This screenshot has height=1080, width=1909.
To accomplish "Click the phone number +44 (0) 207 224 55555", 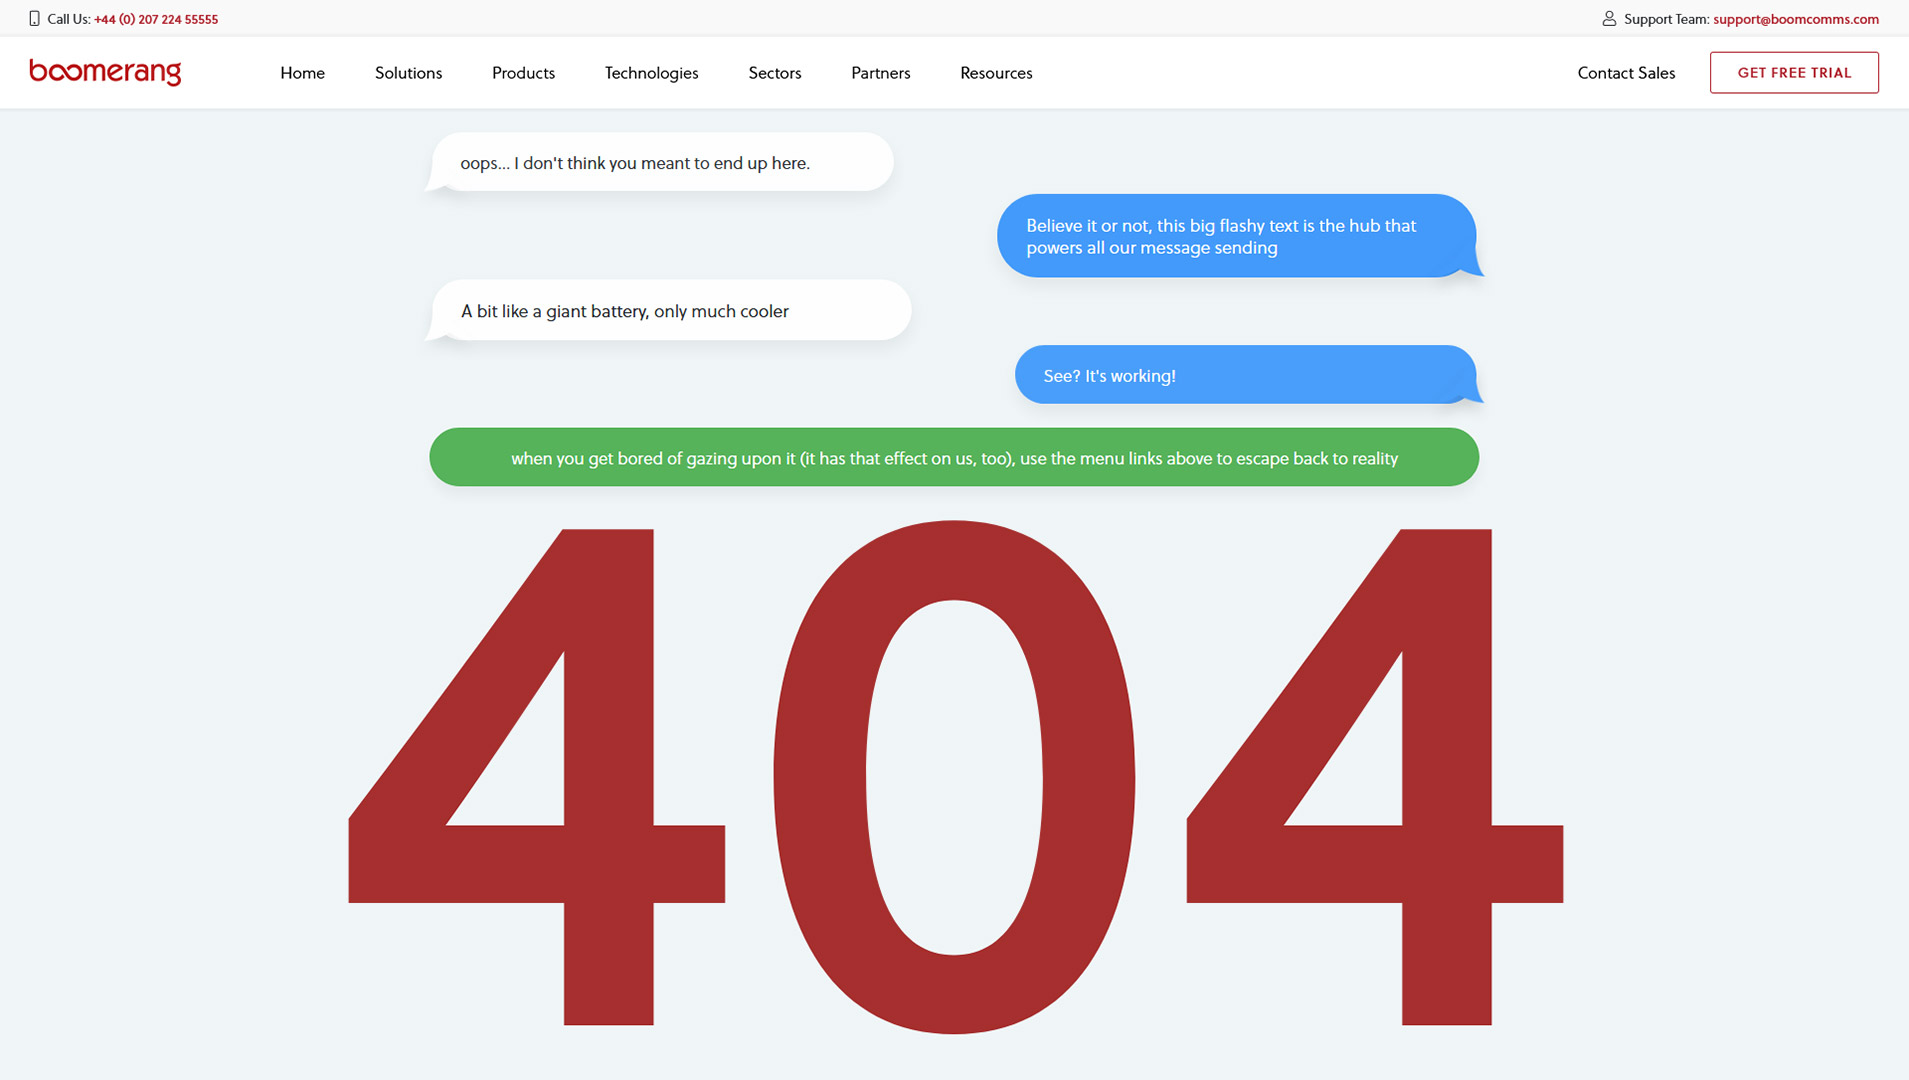I will 156,19.
